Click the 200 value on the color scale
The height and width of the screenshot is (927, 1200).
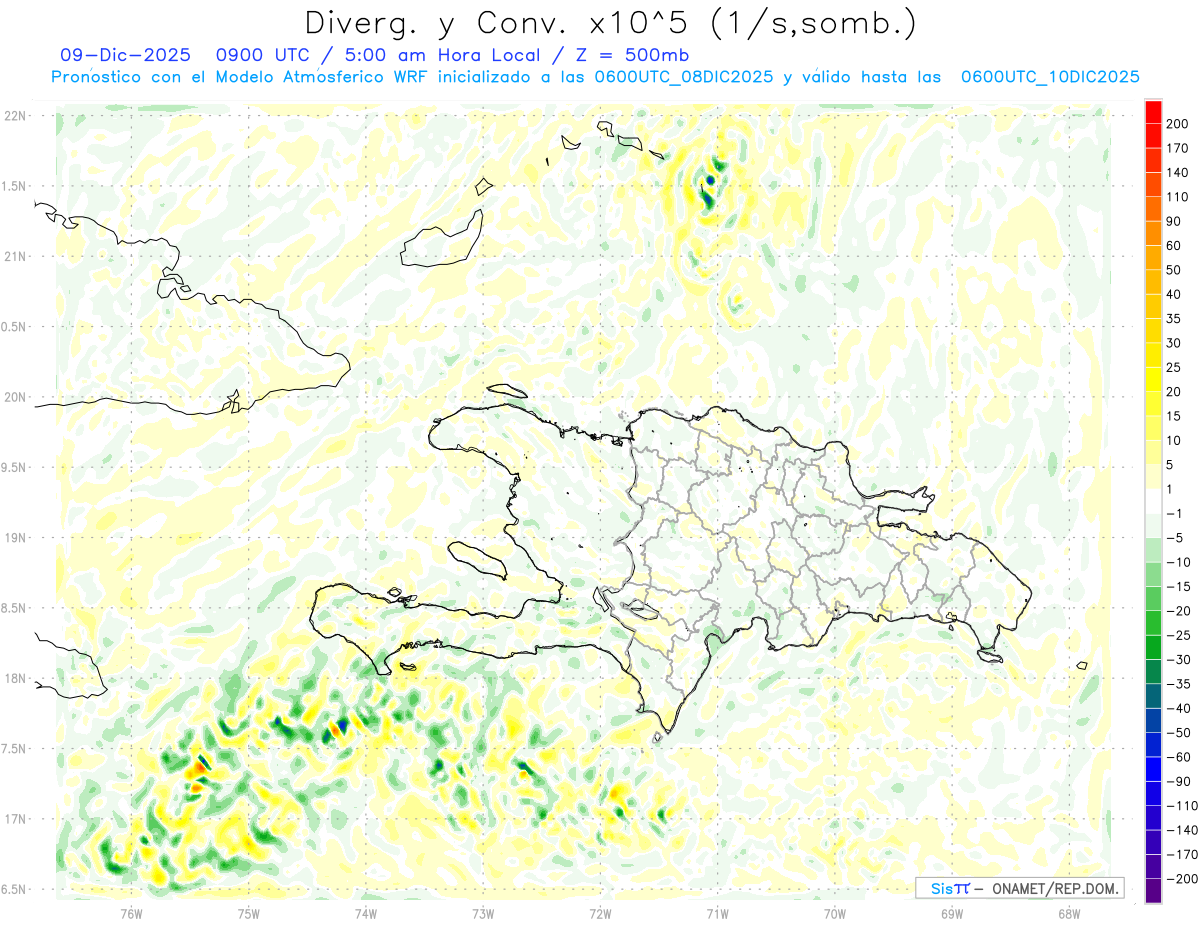point(1178,124)
